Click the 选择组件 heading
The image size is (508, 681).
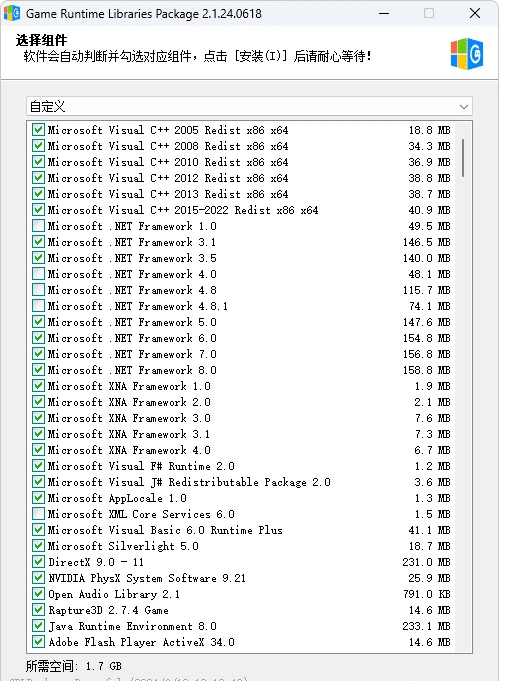pos(42,40)
